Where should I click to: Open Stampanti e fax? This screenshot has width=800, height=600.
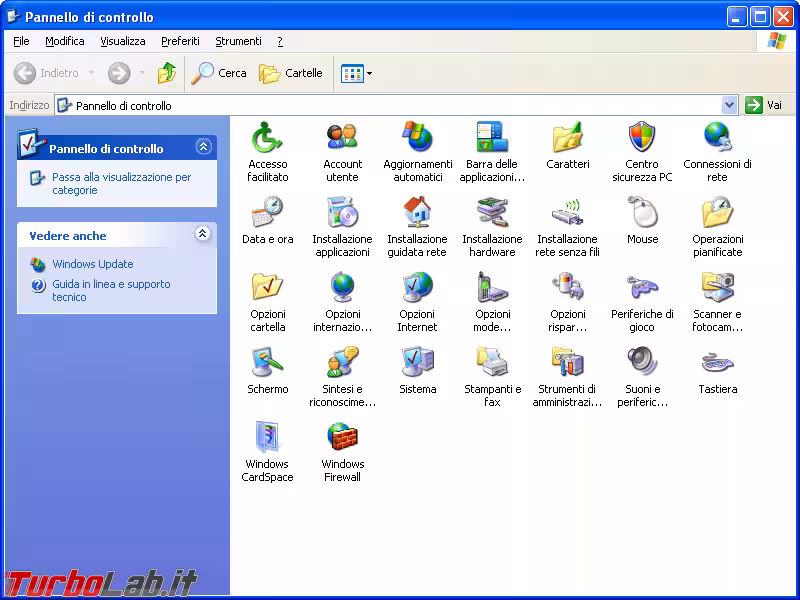[x=492, y=365]
